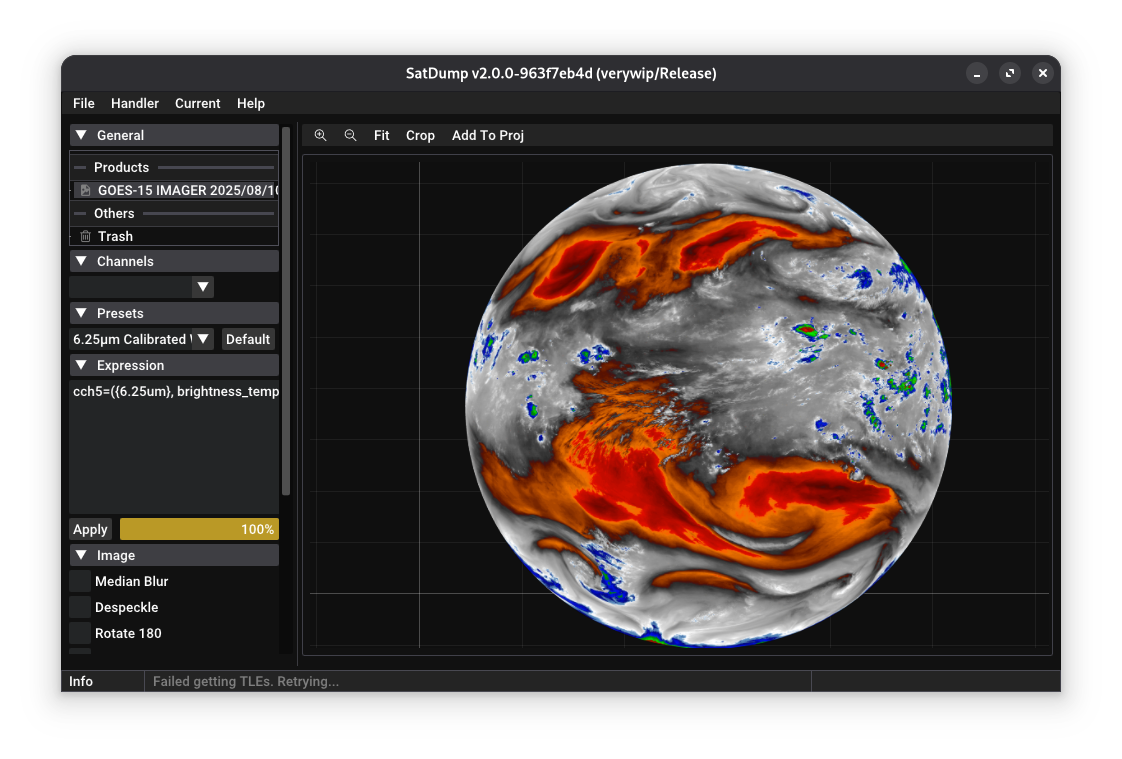Click the yellow 100% progress bar
The image size is (1122, 759).
click(x=199, y=529)
